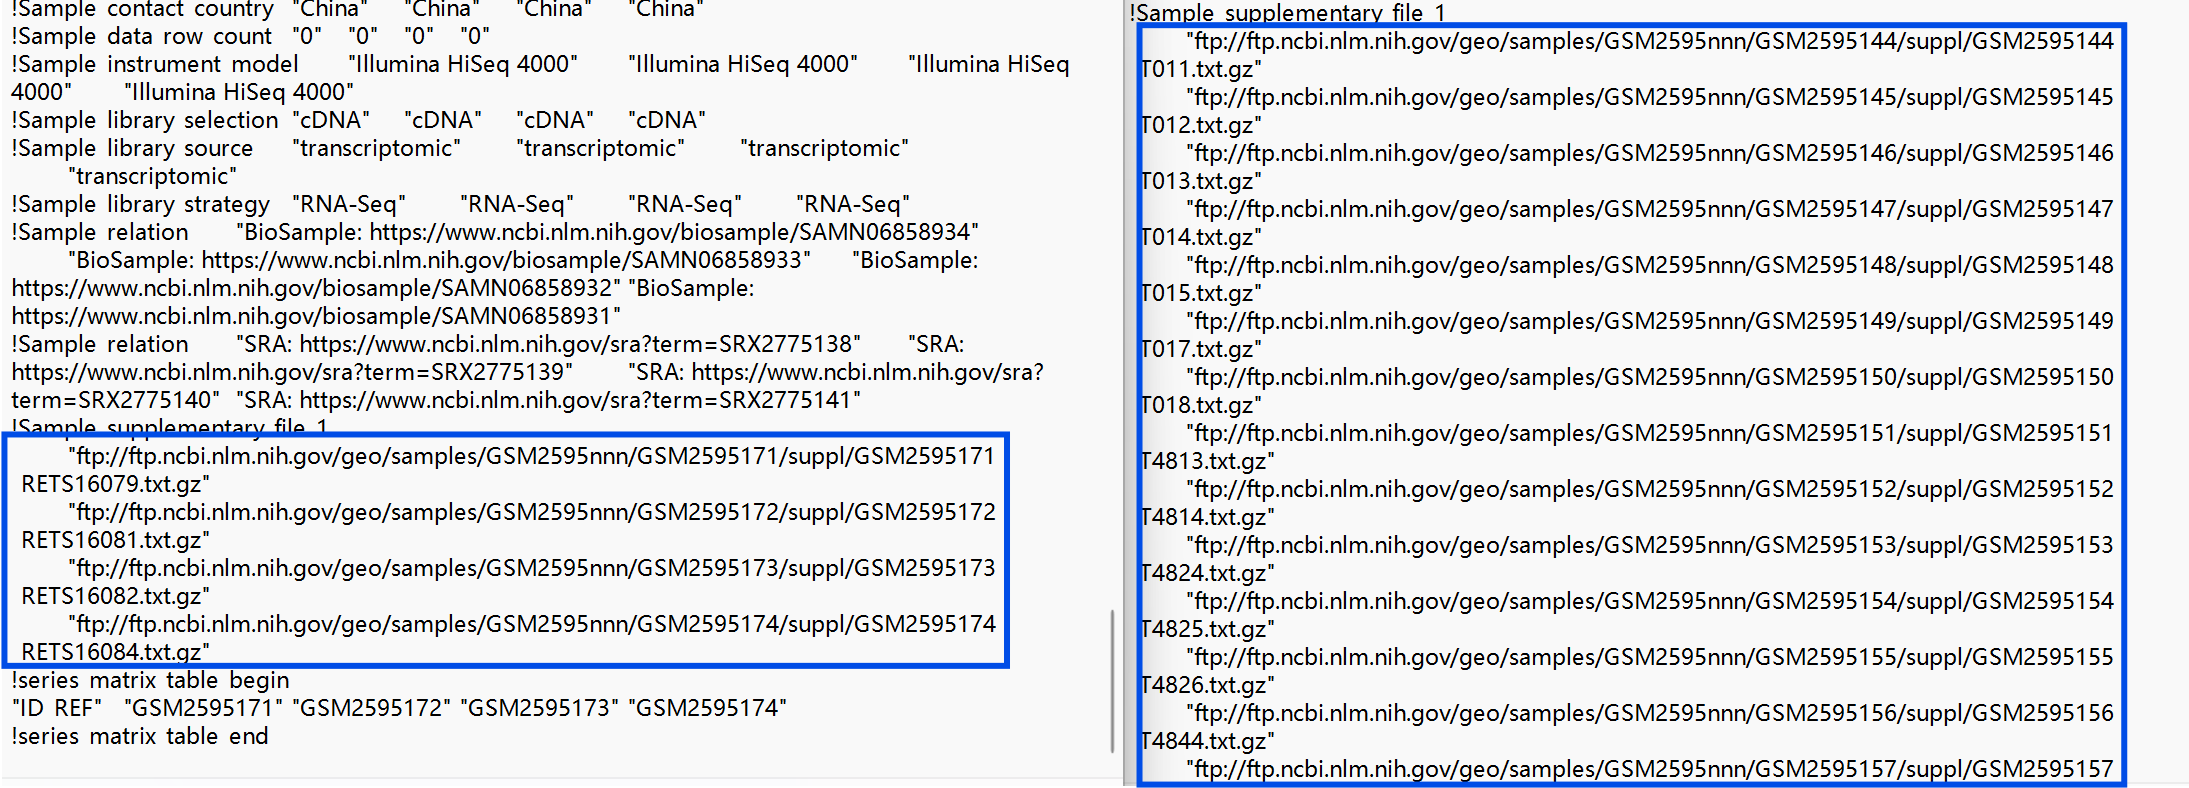Click the FTP path ending GSM2595146
2189x788 pixels.
point(1654,153)
